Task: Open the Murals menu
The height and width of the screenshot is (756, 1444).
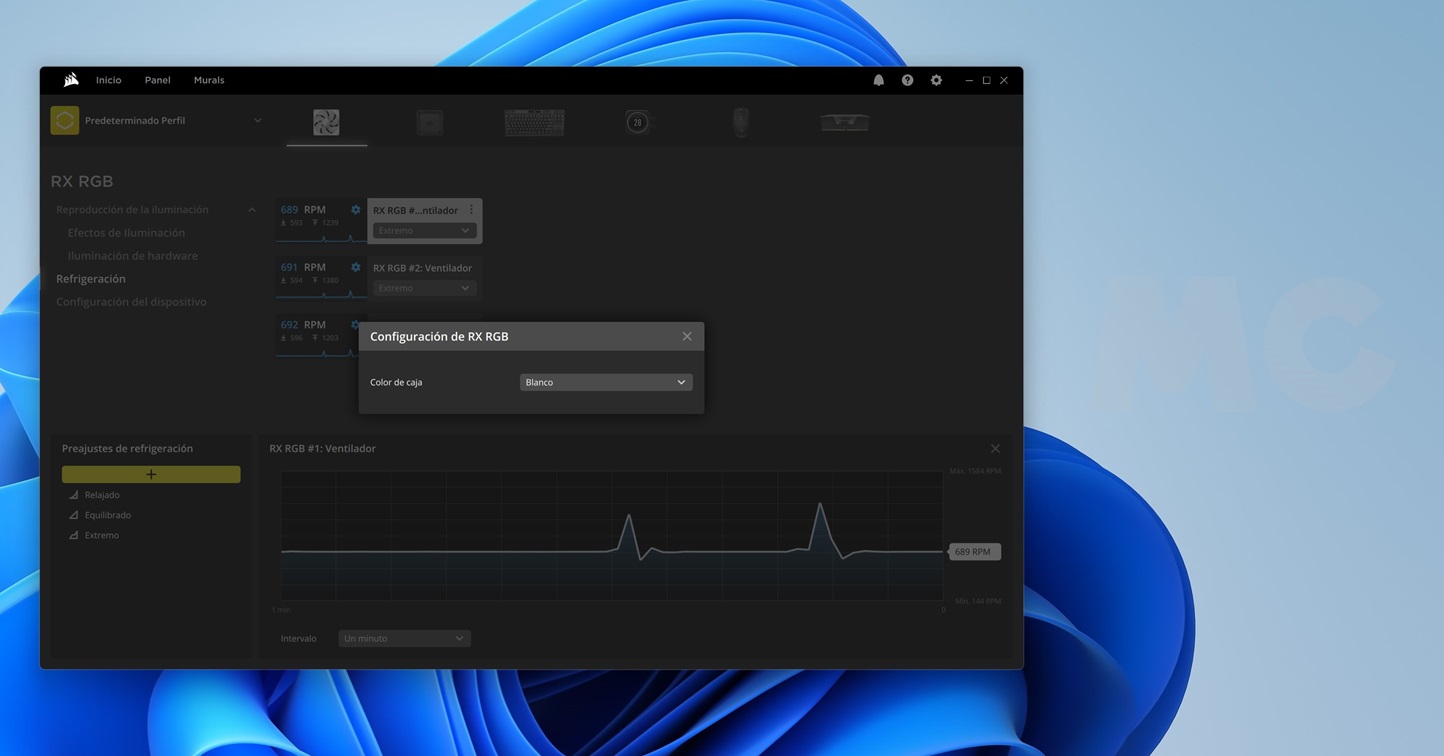Action: tap(209, 80)
